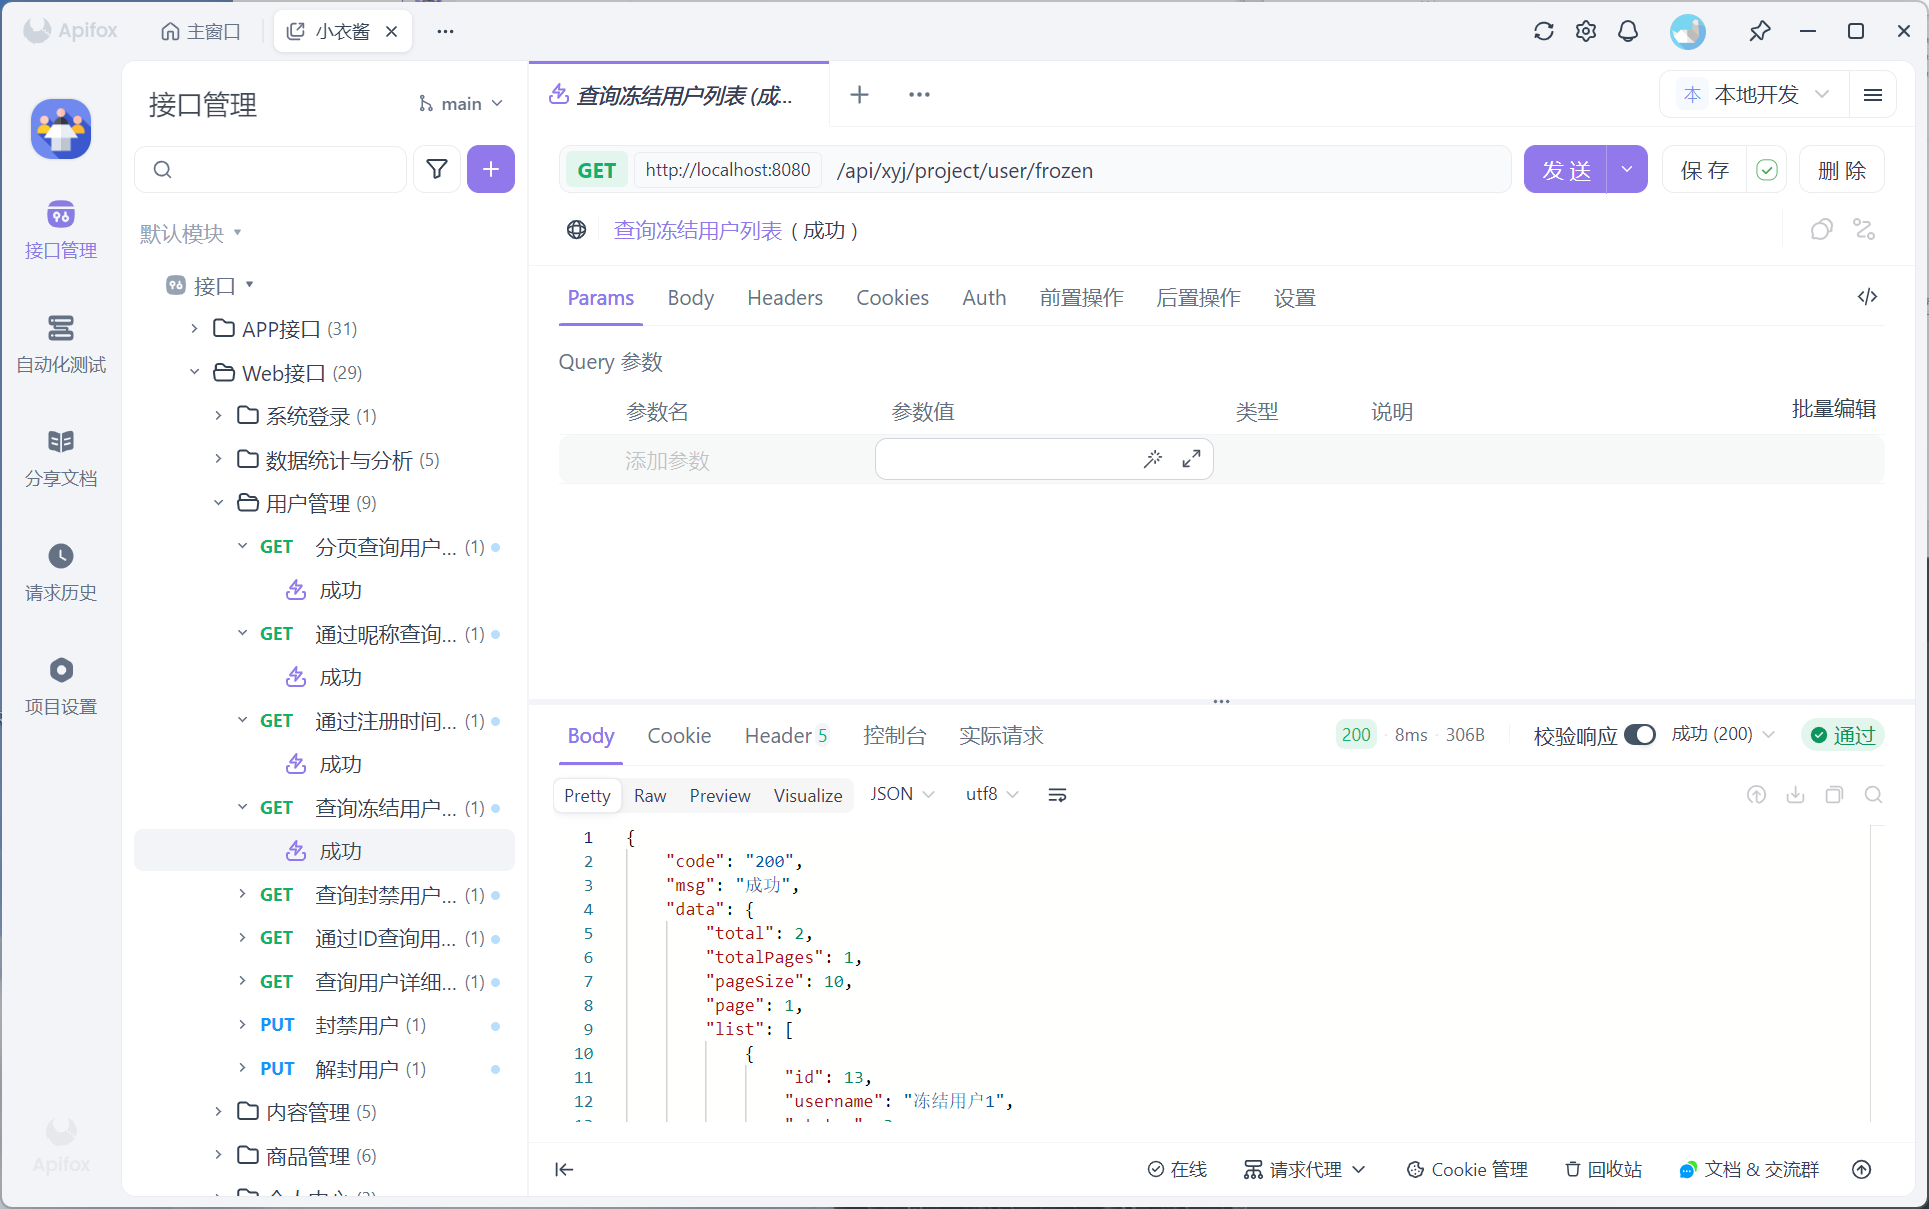Open the dropdown arrow beside 发送
The image size is (1929, 1209).
point(1627,170)
